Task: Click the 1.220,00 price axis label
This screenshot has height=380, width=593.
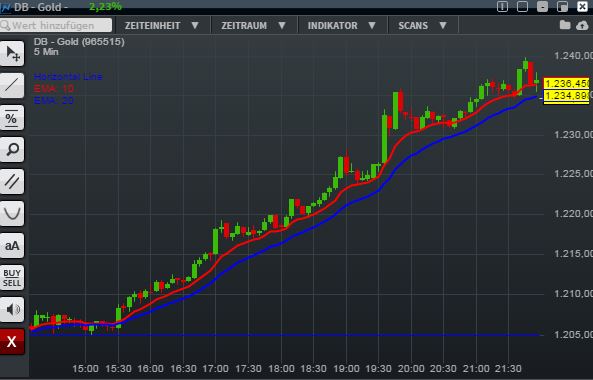Action: 573,214
